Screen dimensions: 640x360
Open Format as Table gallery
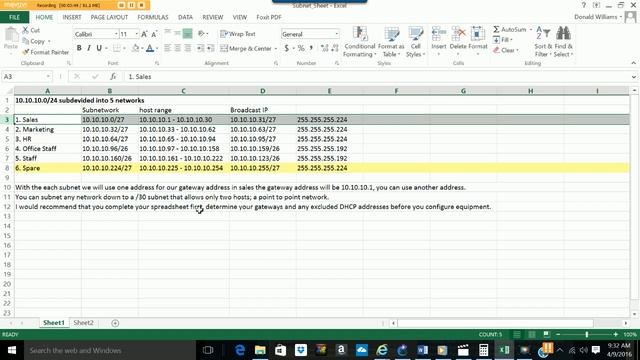pyautogui.click(x=391, y=42)
